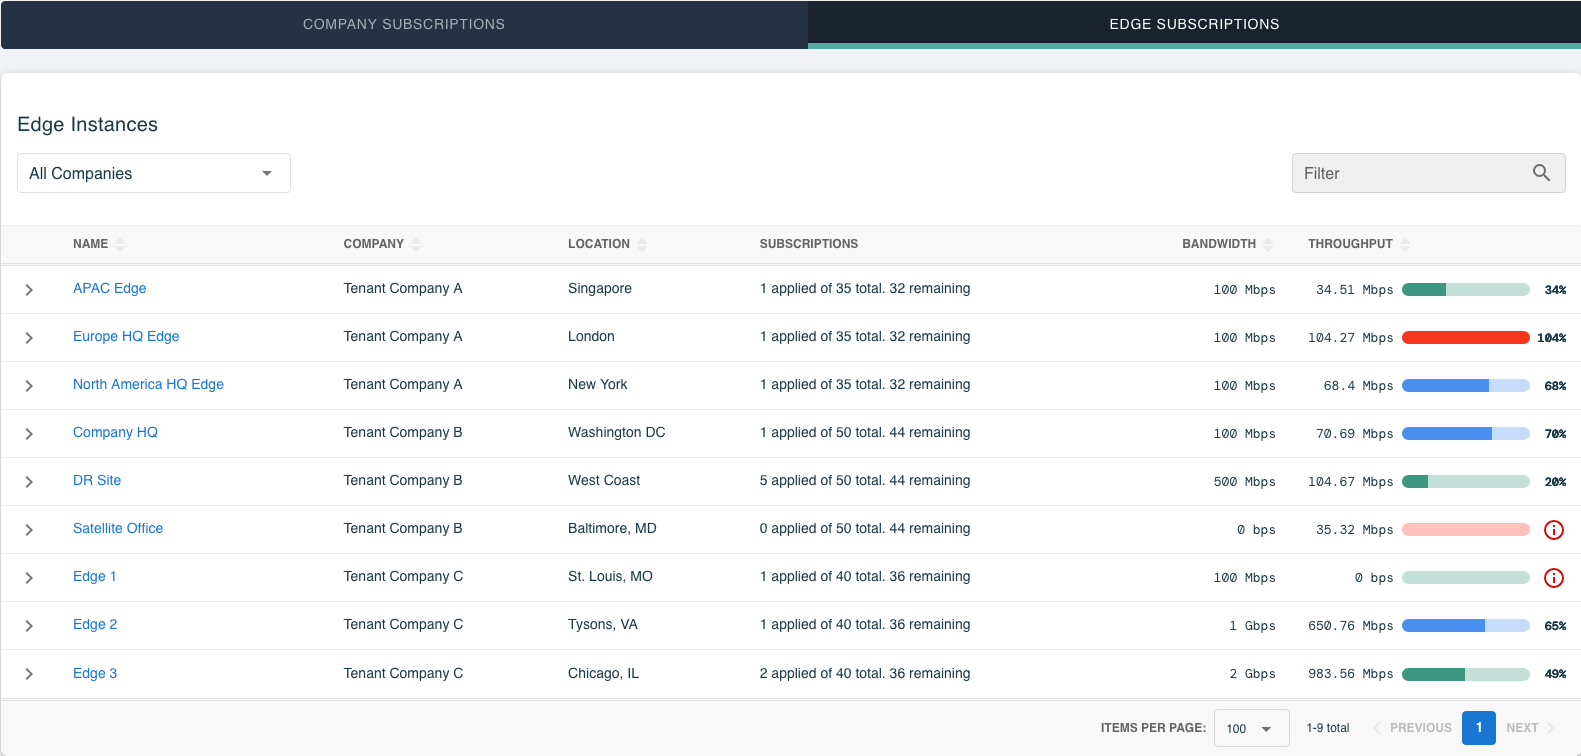Click the red info icon for Satellite Office
Viewport: 1581px width, 756px height.
tap(1554, 530)
